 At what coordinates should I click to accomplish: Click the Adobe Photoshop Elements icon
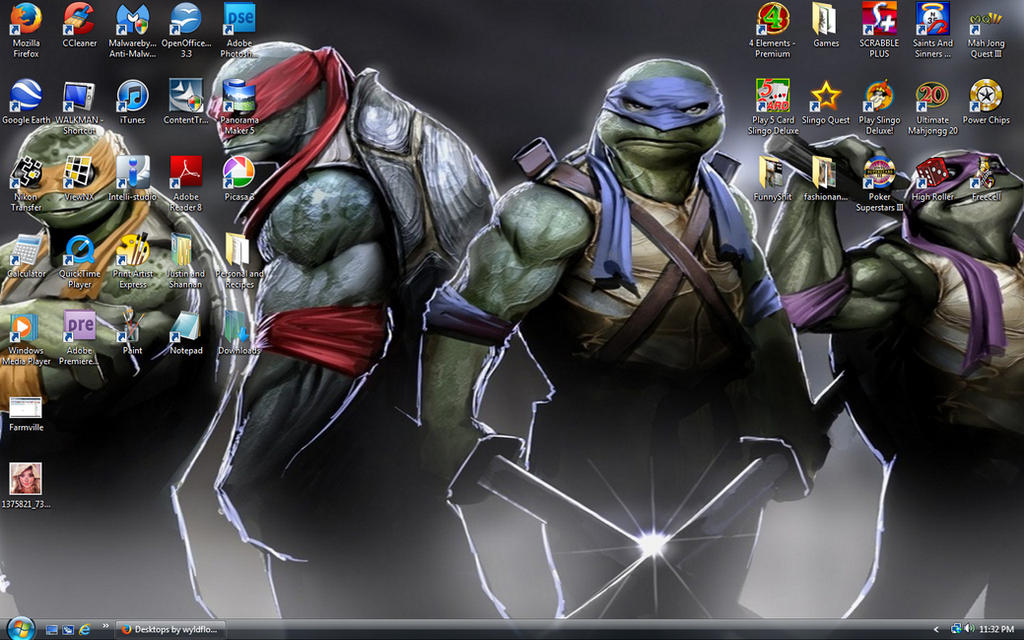[x=239, y=20]
